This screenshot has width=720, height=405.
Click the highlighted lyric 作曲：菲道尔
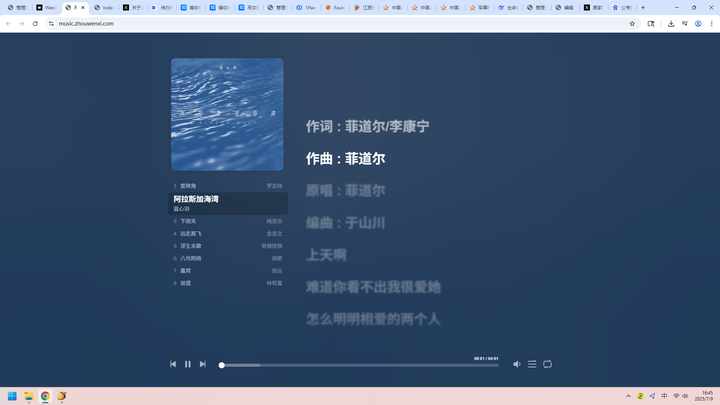point(346,159)
